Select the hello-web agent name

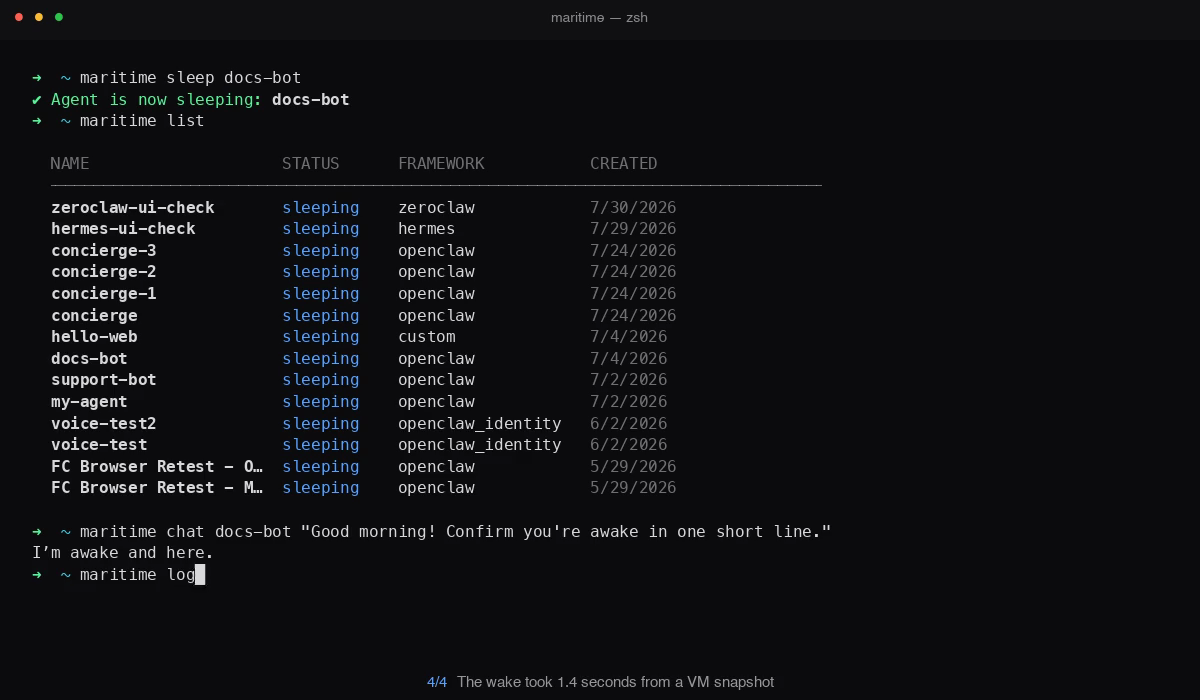pos(94,336)
